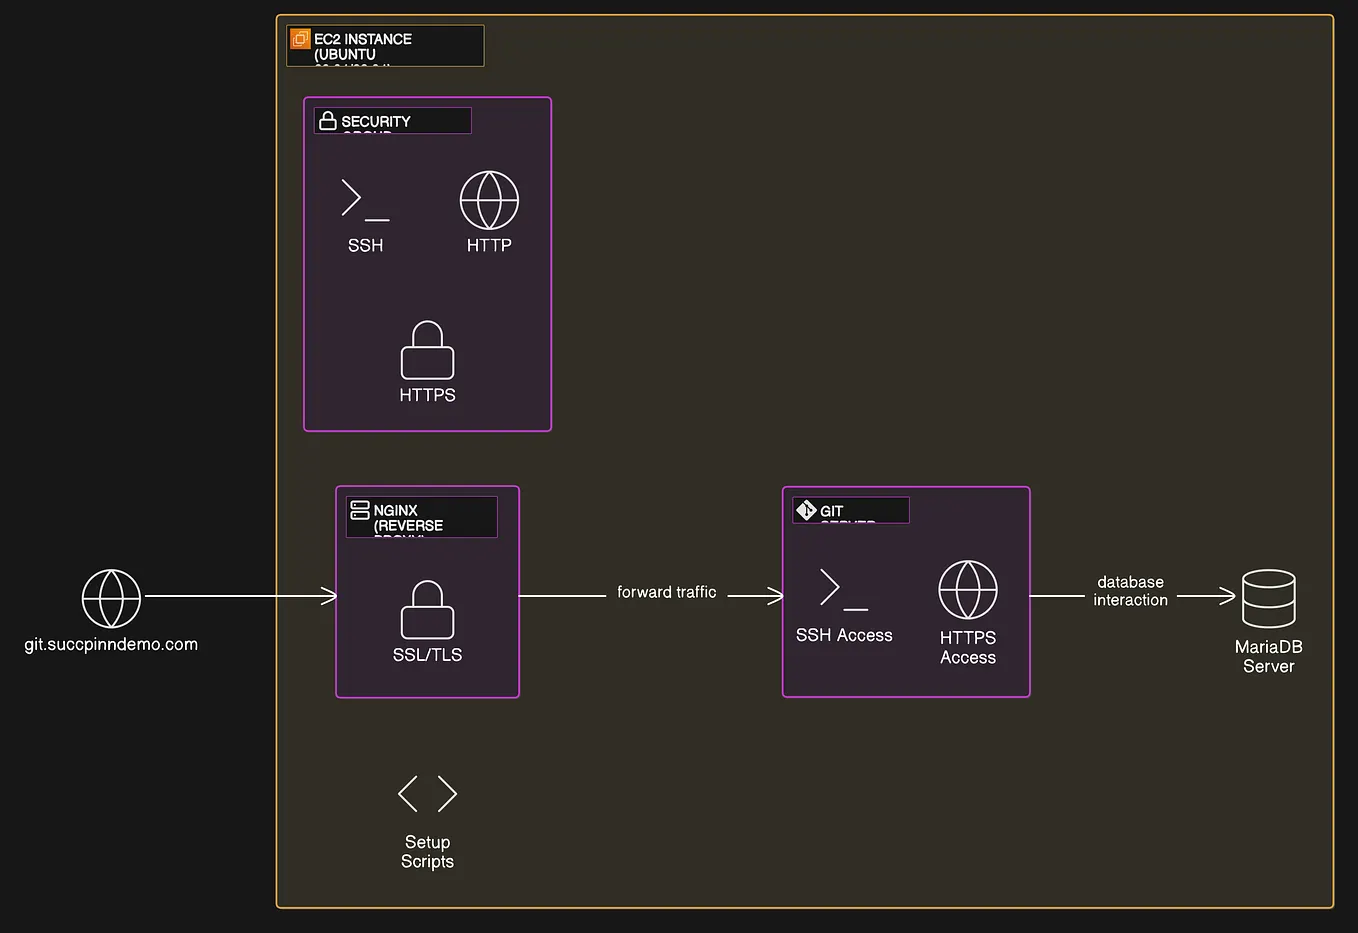Select the Git branch icon in GIT SERVER header
Viewport: 1358px width, 933px height.
point(805,510)
